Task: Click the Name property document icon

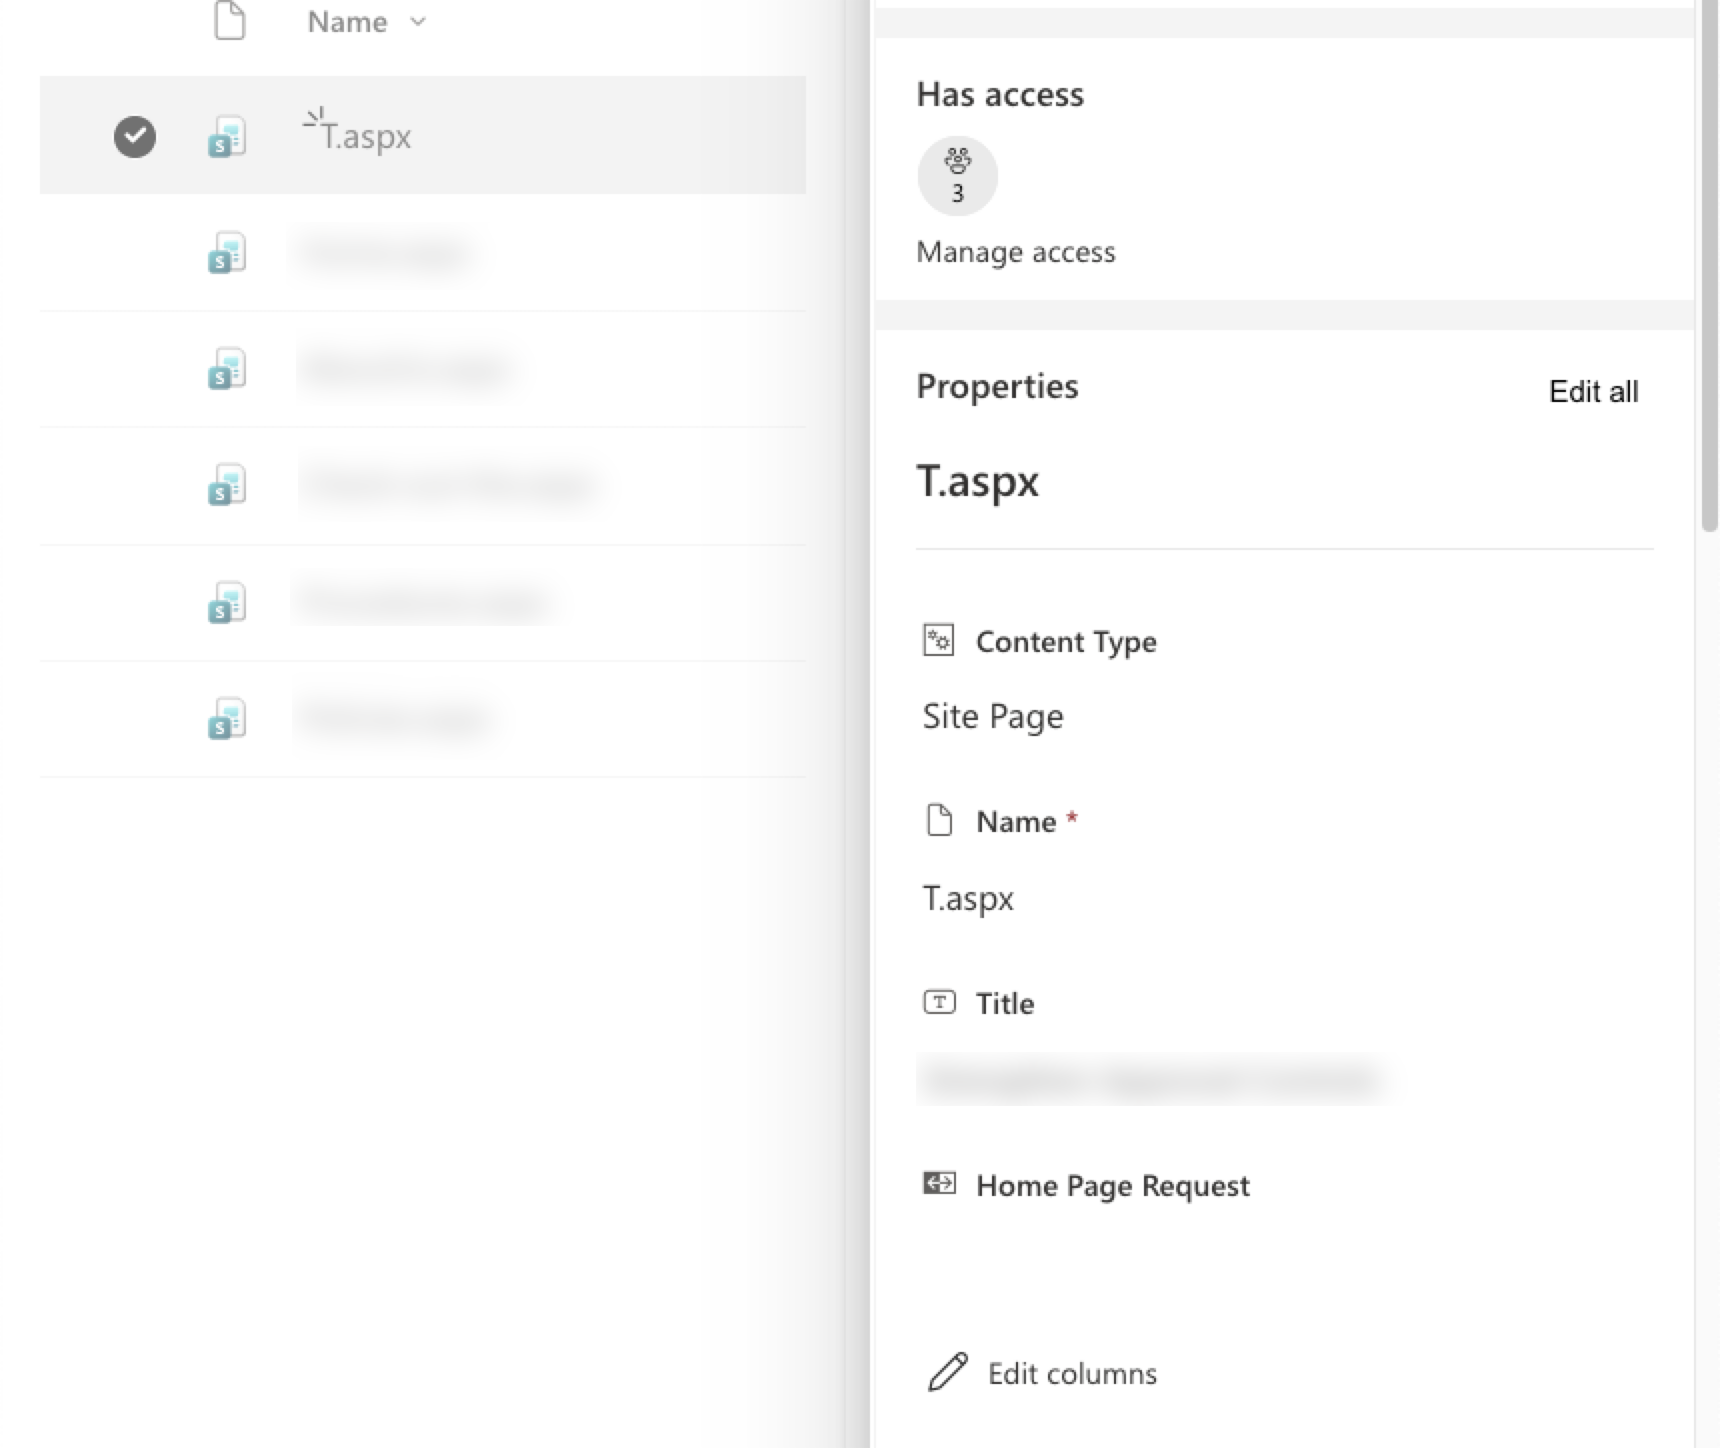Action: coord(938,821)
